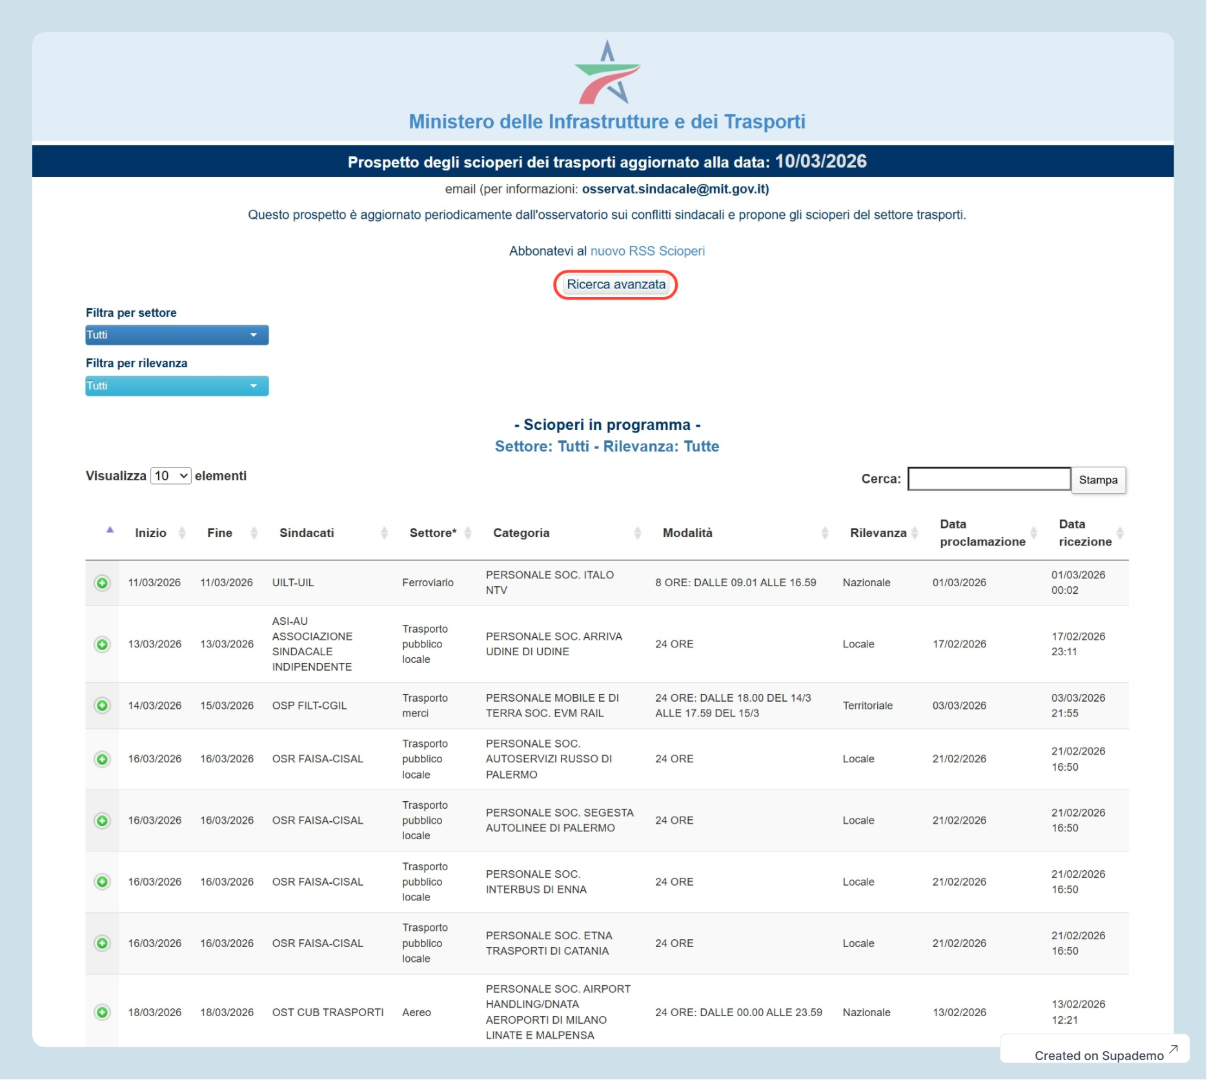This screenshot has width=1207, height=1080.
Task: Expand details for OST CUB Trasporti row
Action: pyautogui.click(x=102, y=1012)
